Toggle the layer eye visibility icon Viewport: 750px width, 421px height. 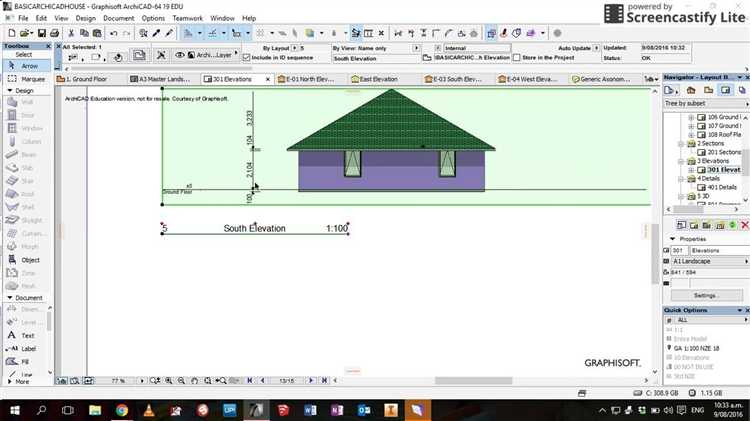click(179, 55)
